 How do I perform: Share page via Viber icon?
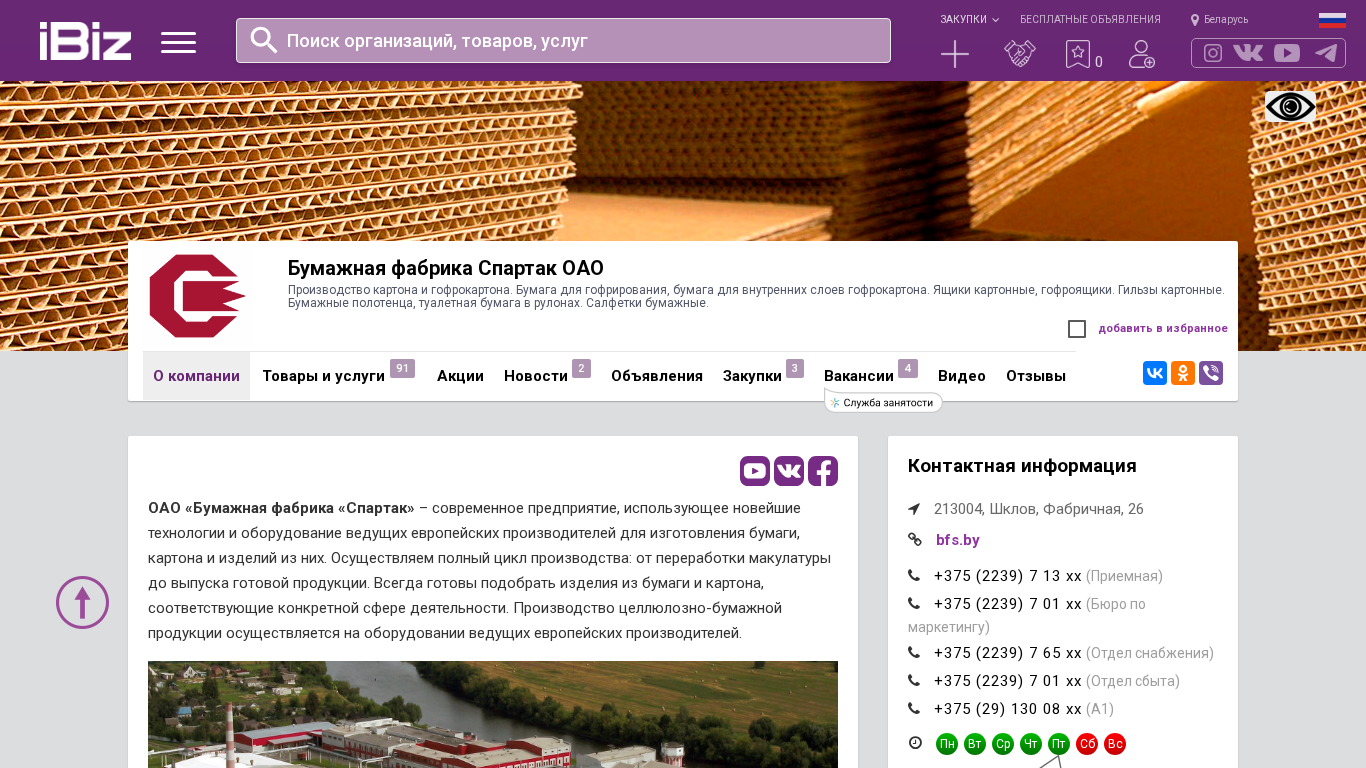pos(1211,373)
